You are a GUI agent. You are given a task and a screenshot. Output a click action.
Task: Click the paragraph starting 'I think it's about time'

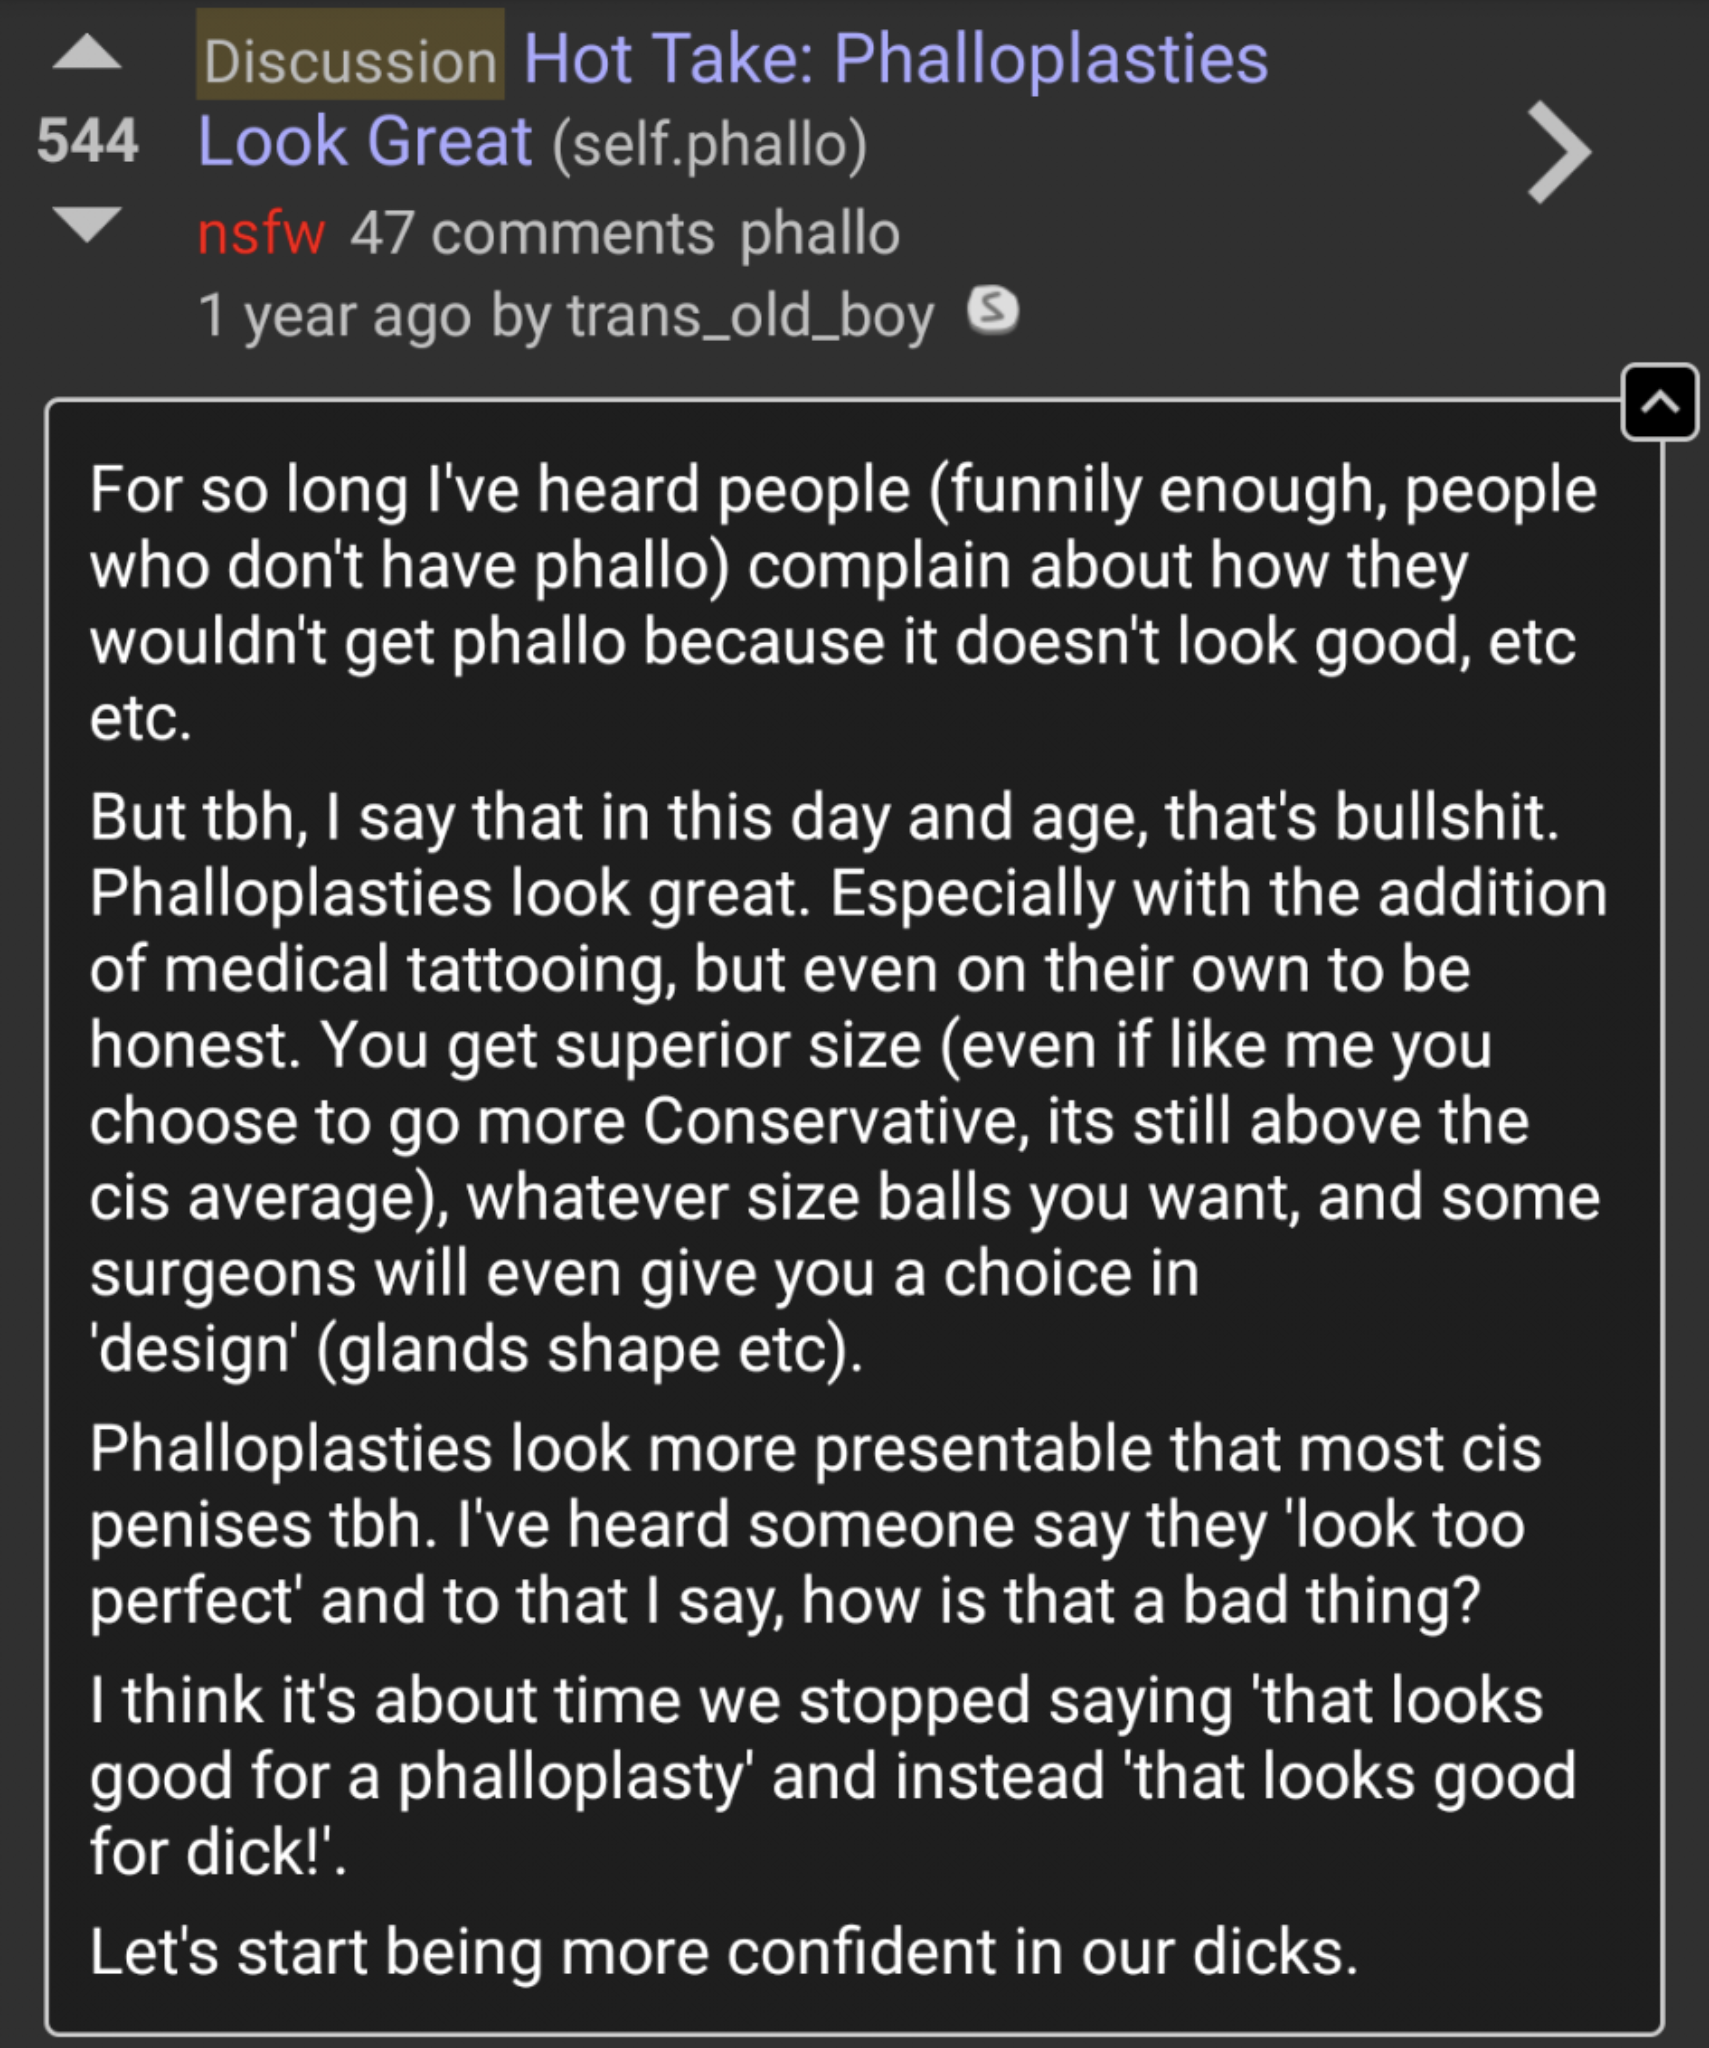[830, 1776]
